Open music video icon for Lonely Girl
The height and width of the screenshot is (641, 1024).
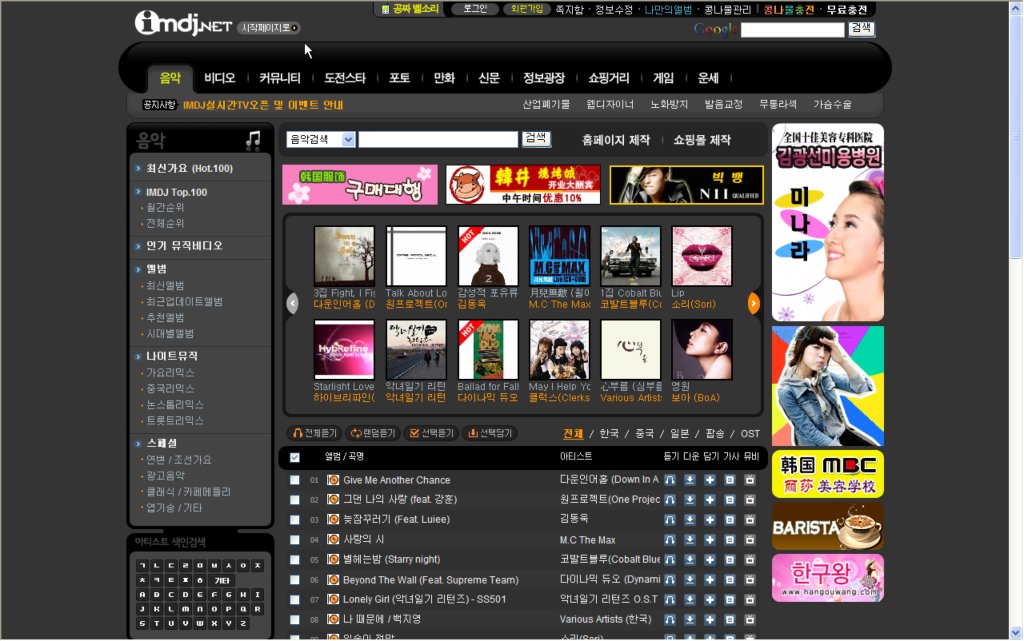[750, 599]
